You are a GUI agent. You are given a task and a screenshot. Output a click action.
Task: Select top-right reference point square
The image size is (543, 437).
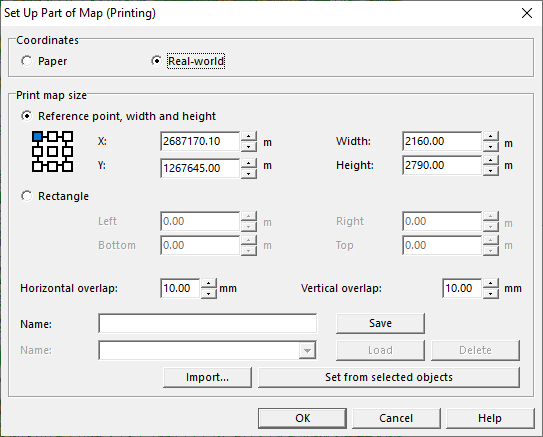pos(68,136)
